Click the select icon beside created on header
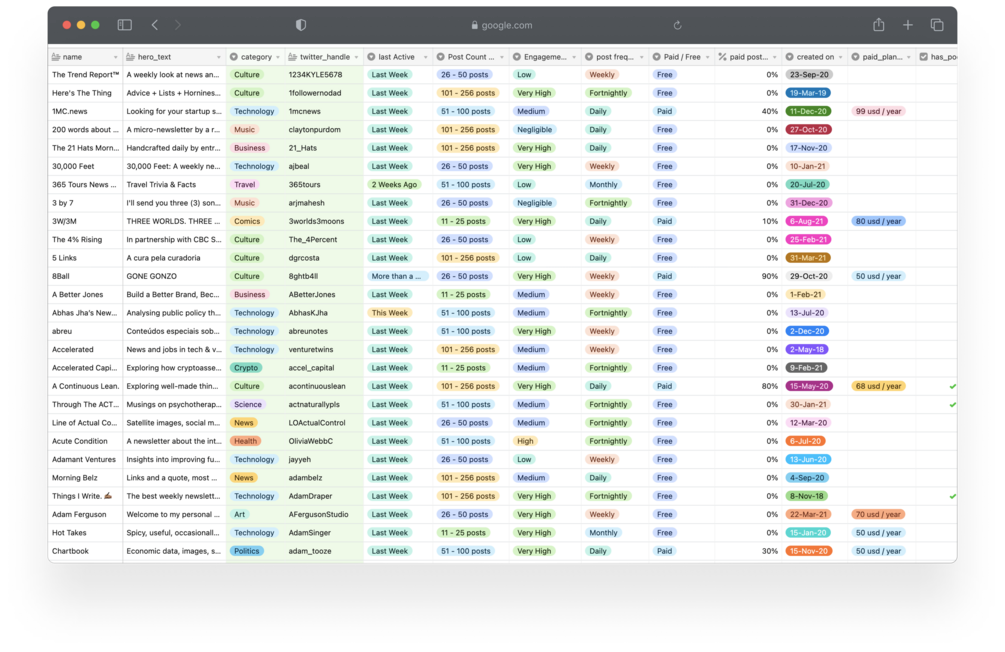Viewport: 1005px width, 652px height. coord(790,57)
